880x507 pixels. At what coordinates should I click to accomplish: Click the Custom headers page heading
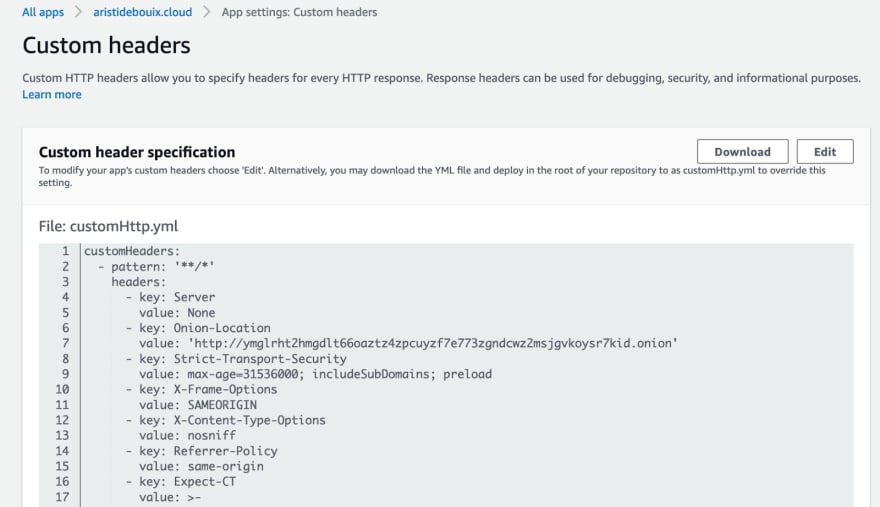106,45
